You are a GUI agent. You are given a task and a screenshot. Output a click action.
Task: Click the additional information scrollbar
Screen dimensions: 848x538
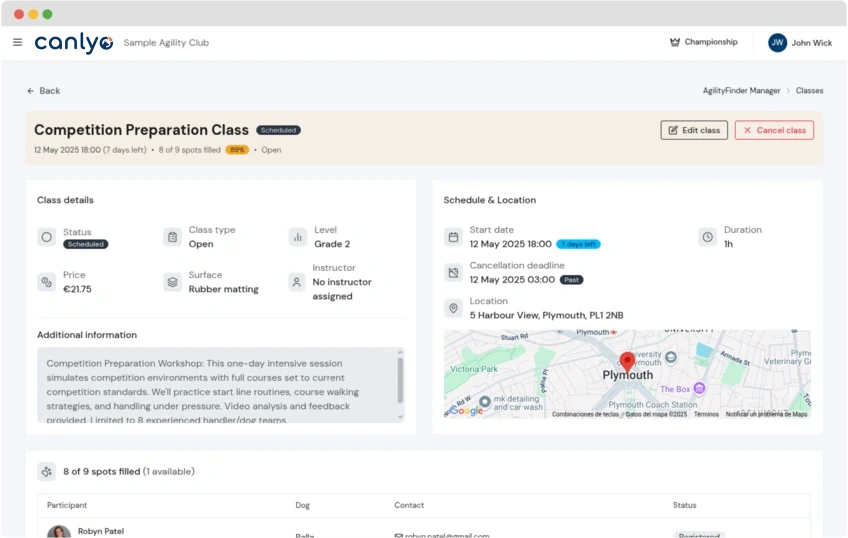click(400, 381)
